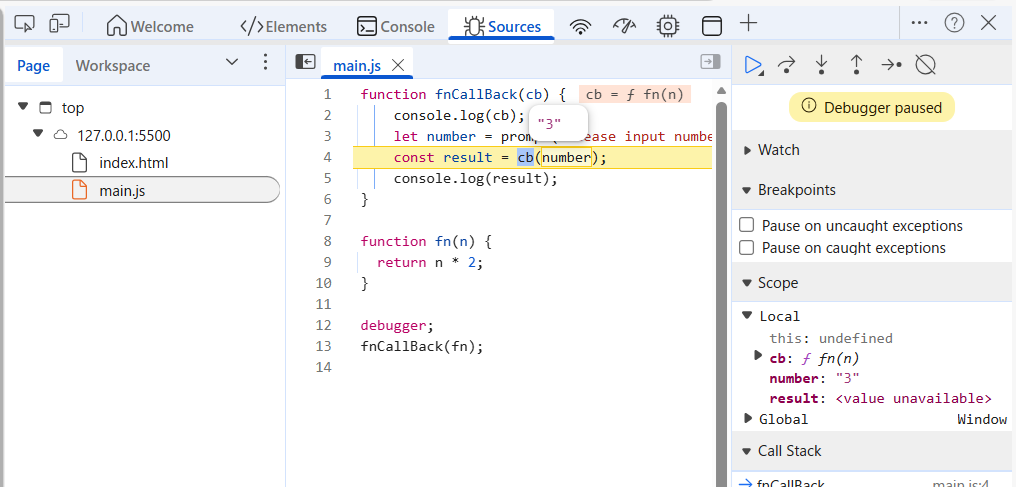Enable Pause on caught exceptions

(746, 248)
